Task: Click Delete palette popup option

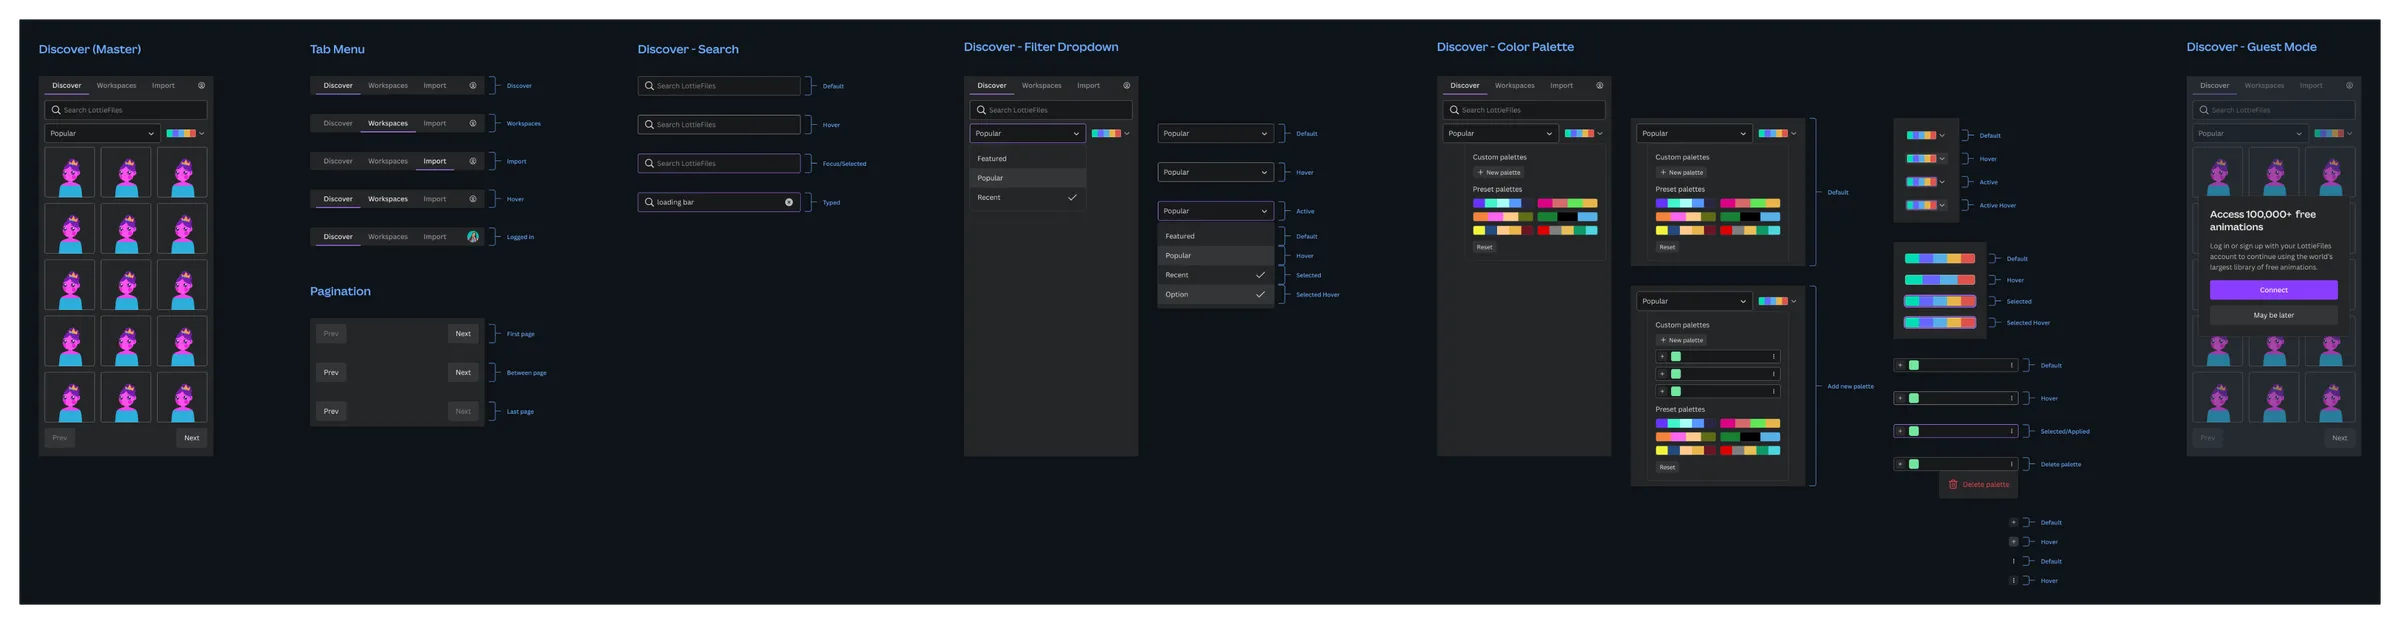Action: [1978, 484]
